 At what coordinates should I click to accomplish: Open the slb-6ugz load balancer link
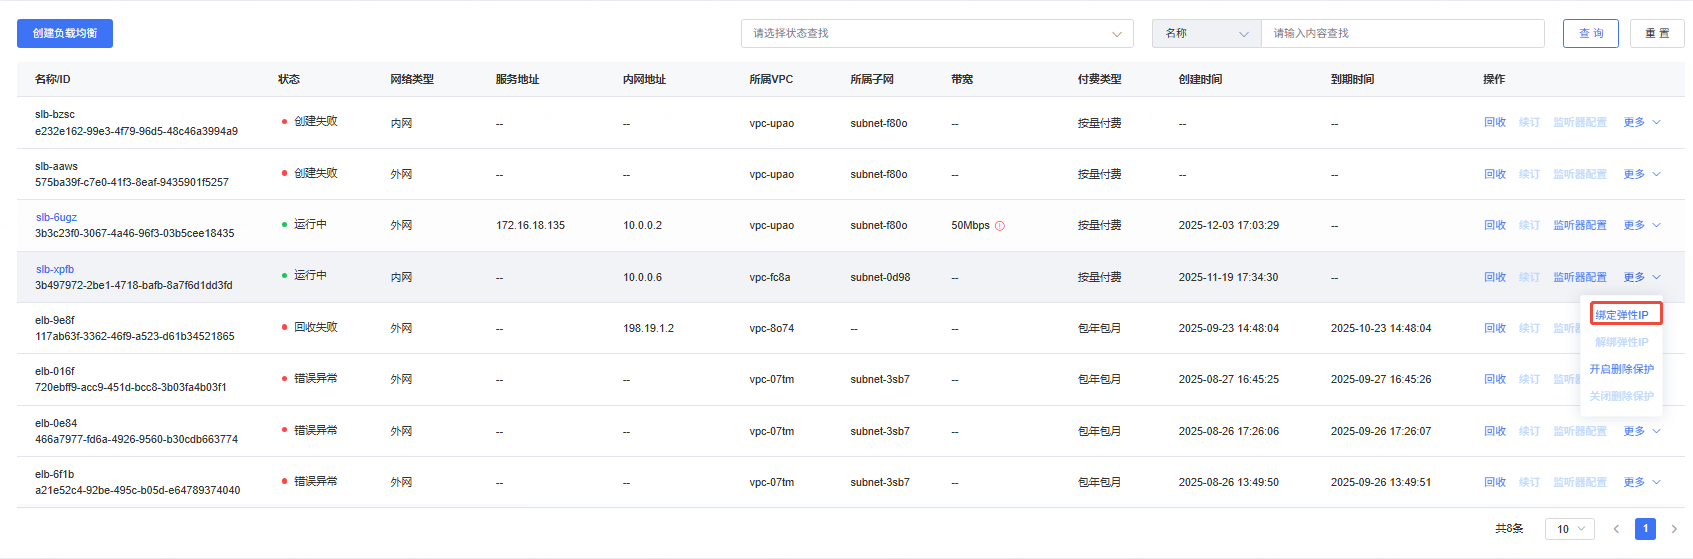[x=56, y=217]
